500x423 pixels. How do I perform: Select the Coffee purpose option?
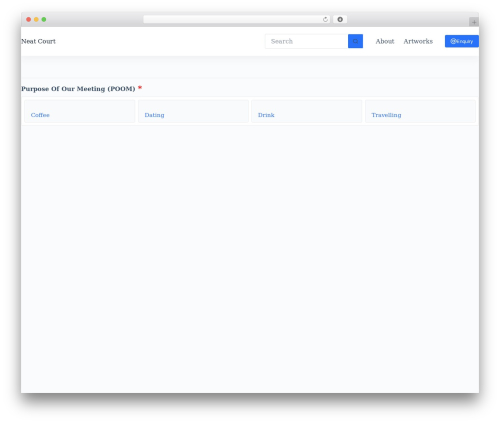(80, 111)
